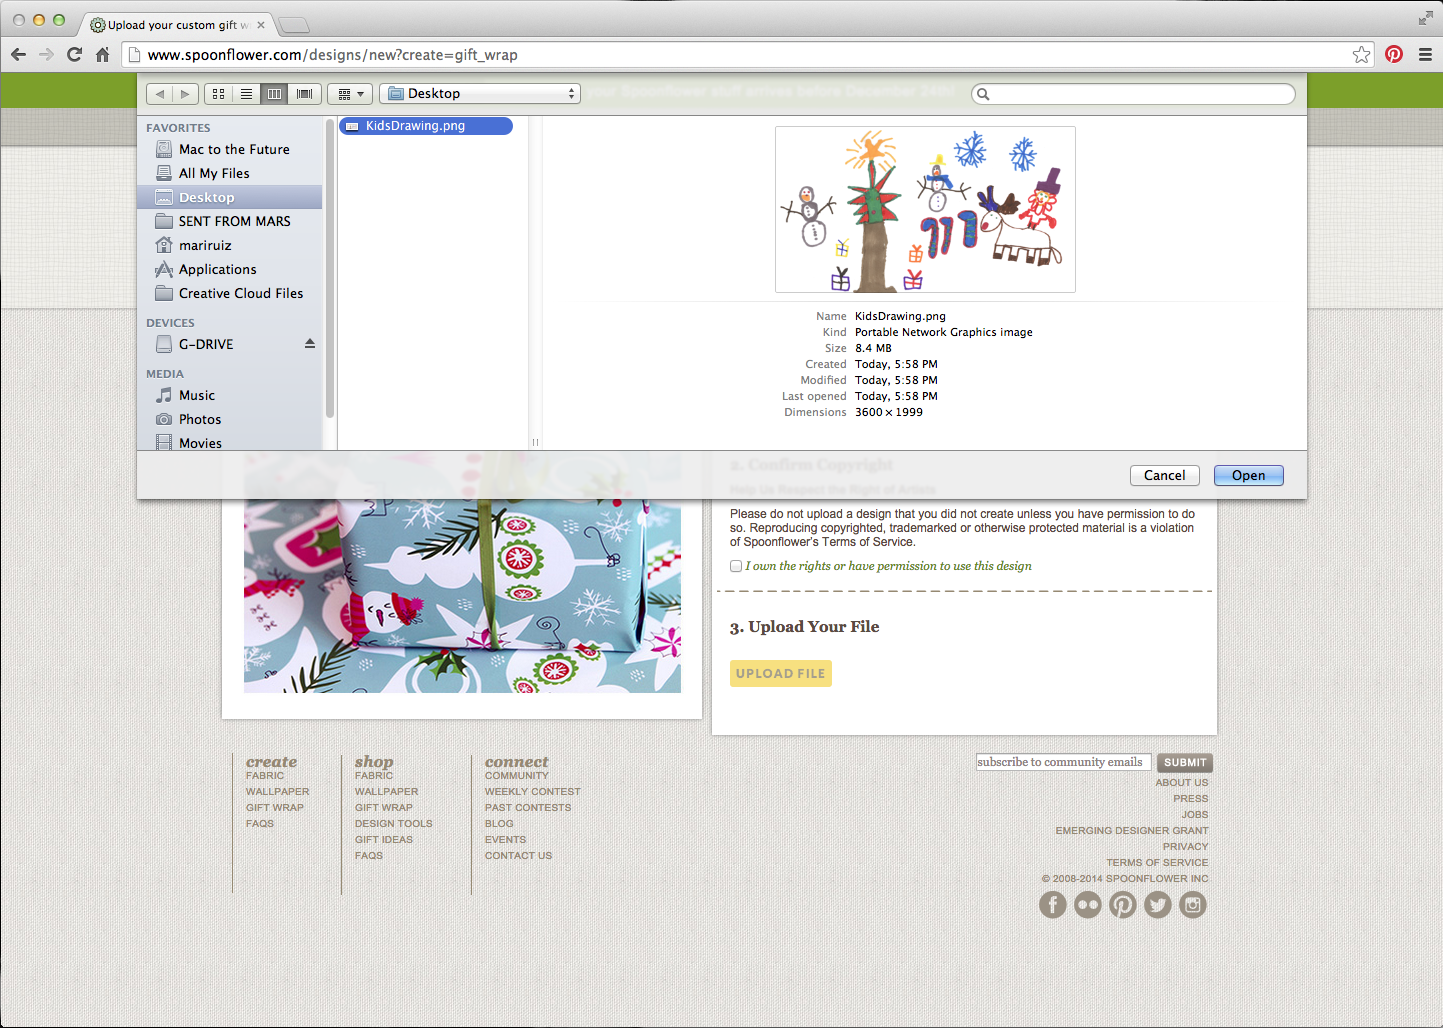Click the KidsDrawing preview thumbnail
The image size is (1443, 1028).
pos(925,209)
